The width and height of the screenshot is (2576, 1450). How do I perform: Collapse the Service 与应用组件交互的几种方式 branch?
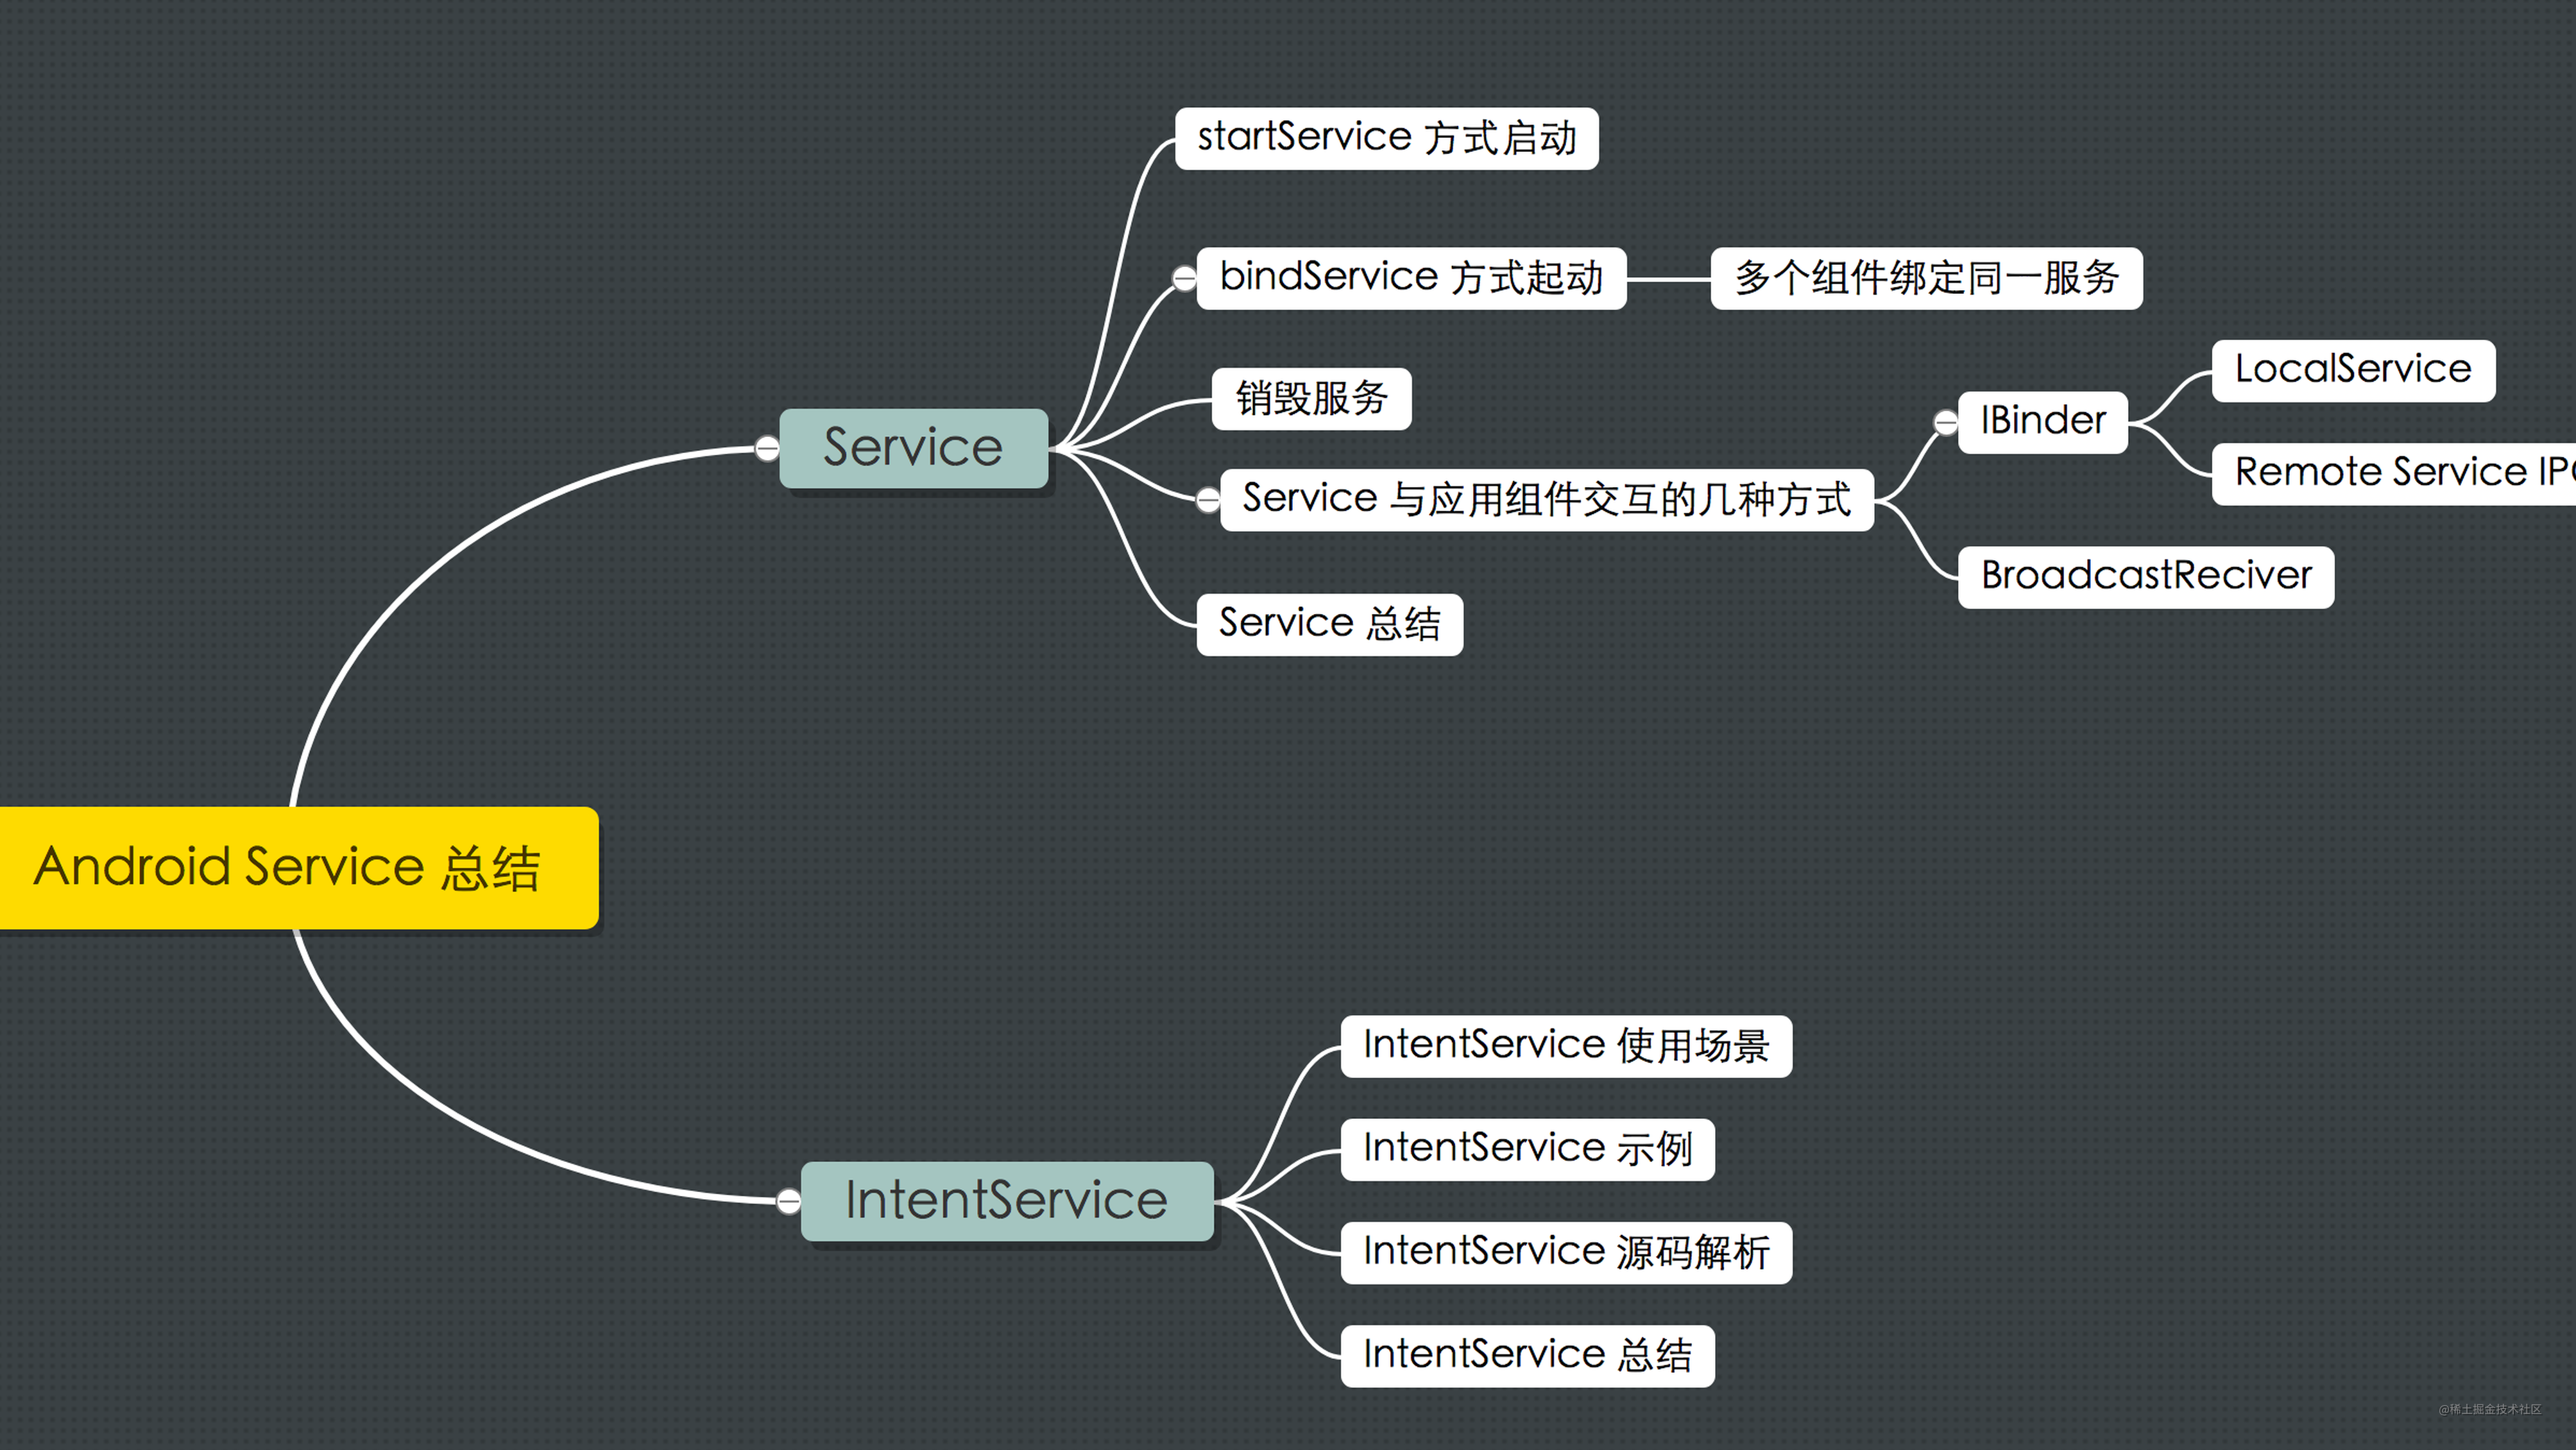point(1208,499)
